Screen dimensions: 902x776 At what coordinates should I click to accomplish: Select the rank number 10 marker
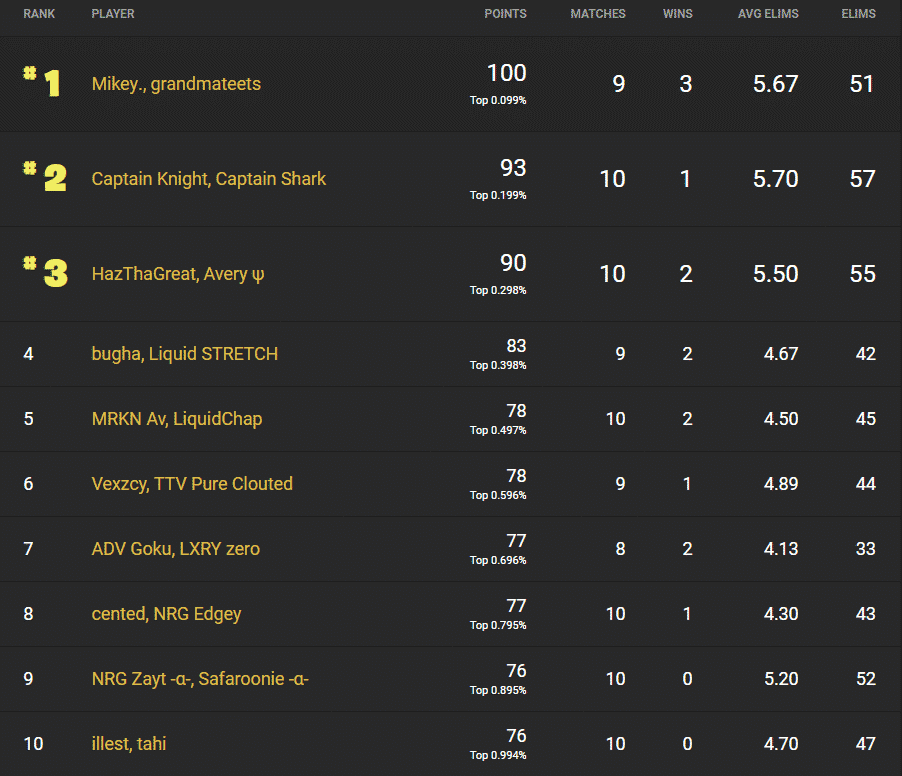coord(33,743)
